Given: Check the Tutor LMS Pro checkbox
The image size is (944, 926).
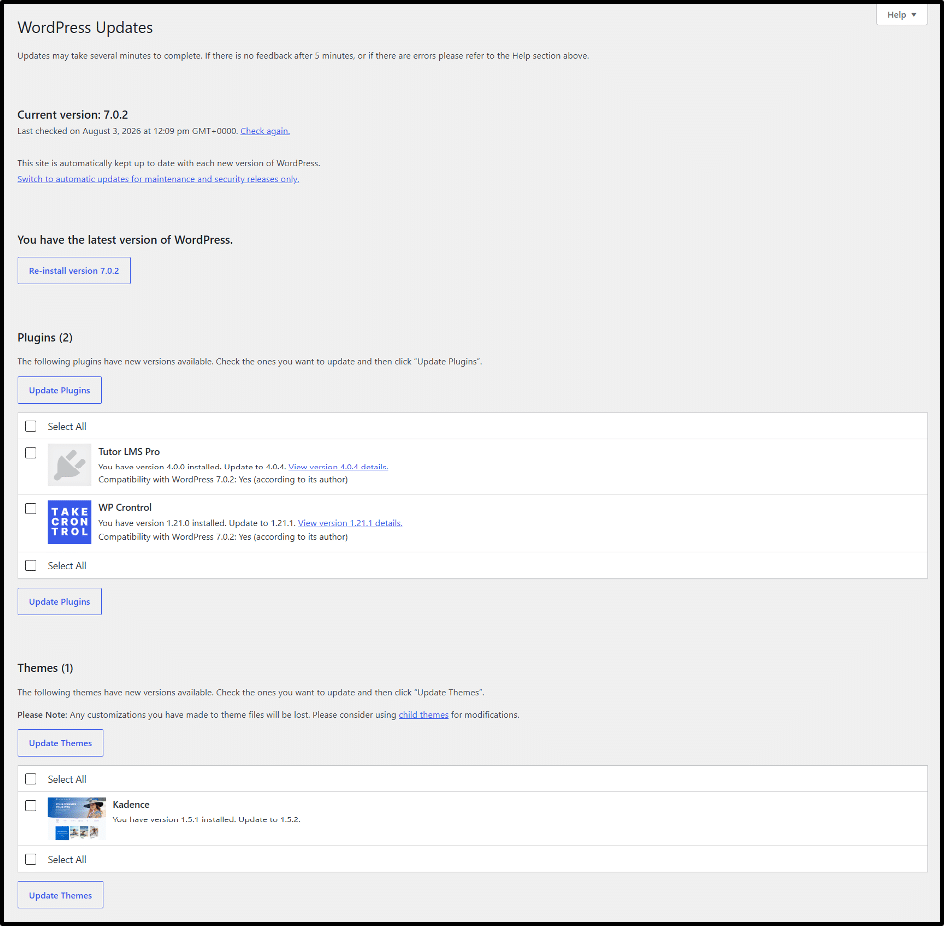Looking at the screenshot, I should tap(31, 453).
